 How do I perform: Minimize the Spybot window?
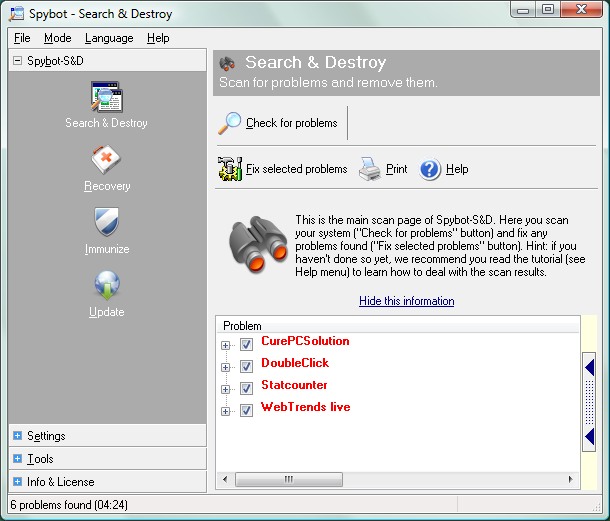point(523,10)
